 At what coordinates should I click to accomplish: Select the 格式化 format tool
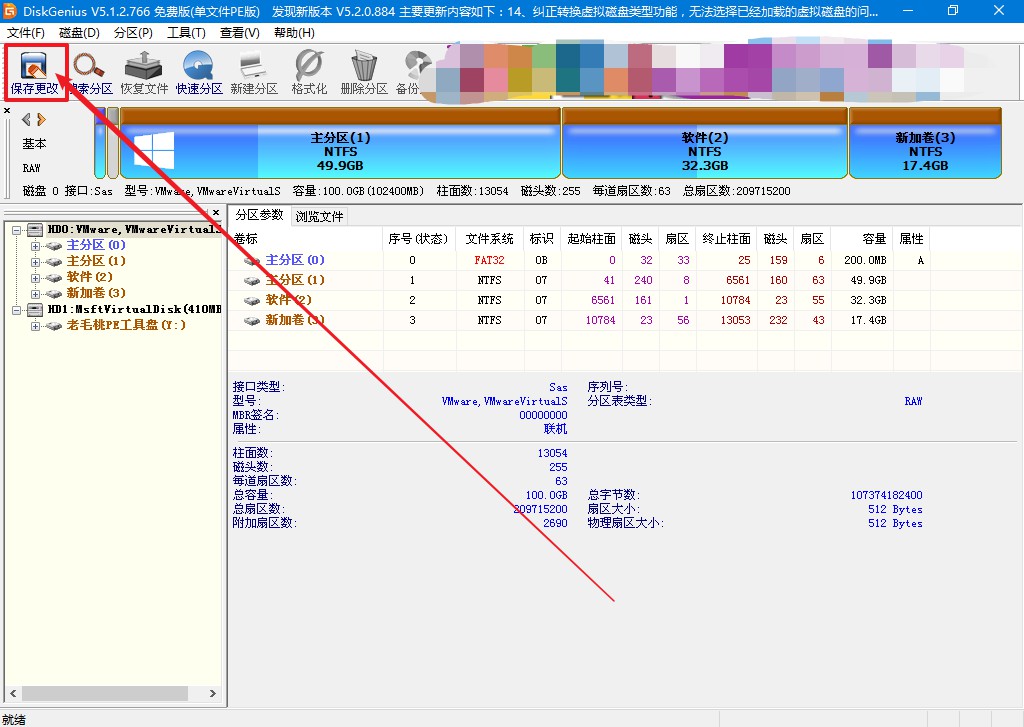click(x=309, y=73)
